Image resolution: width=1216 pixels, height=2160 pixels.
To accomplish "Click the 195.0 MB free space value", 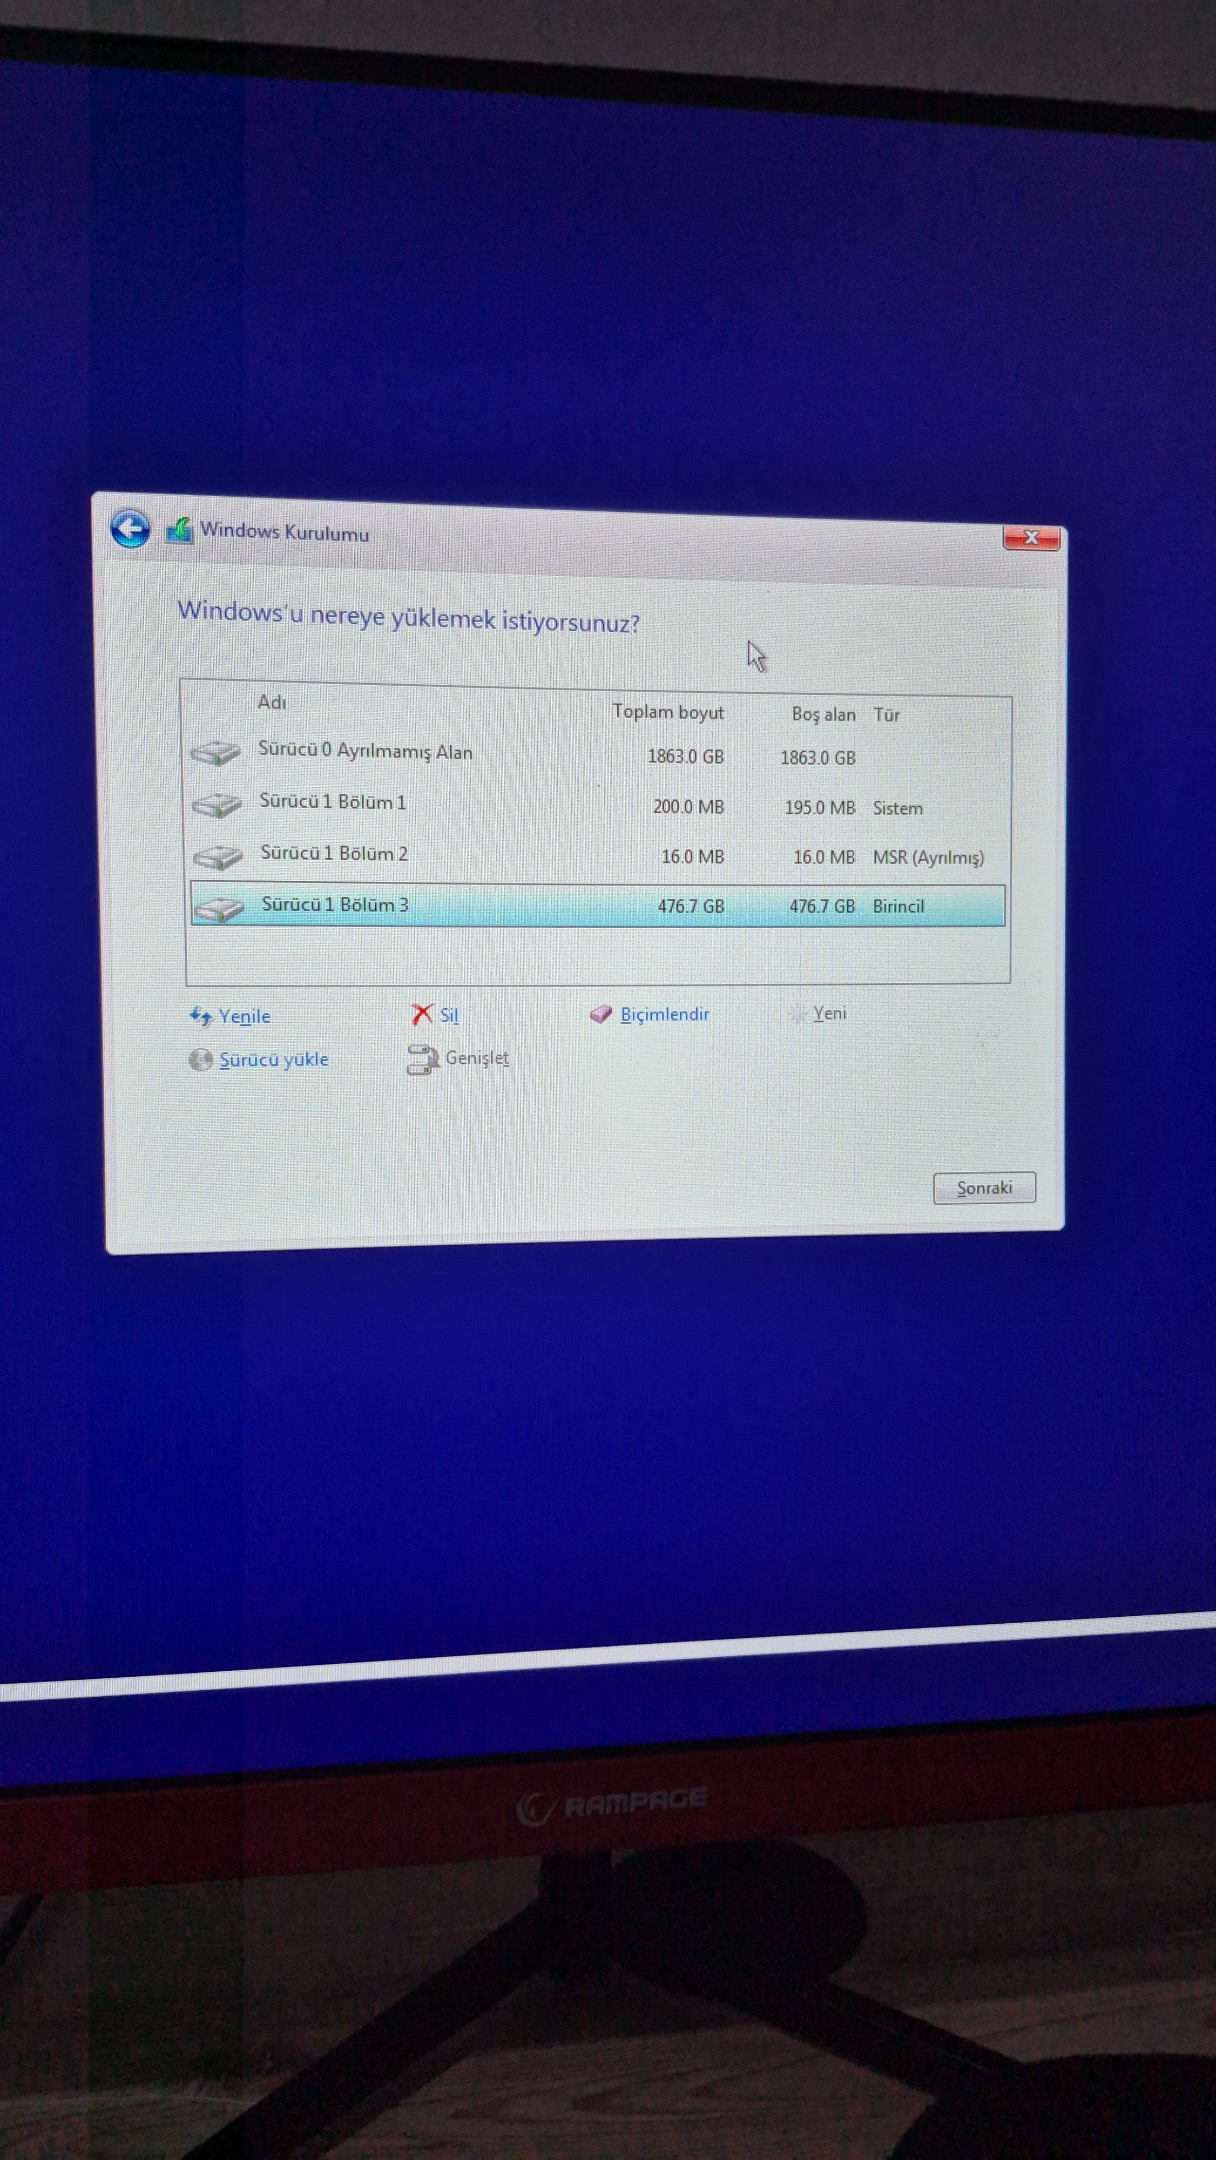I will [x=820, y=807].
